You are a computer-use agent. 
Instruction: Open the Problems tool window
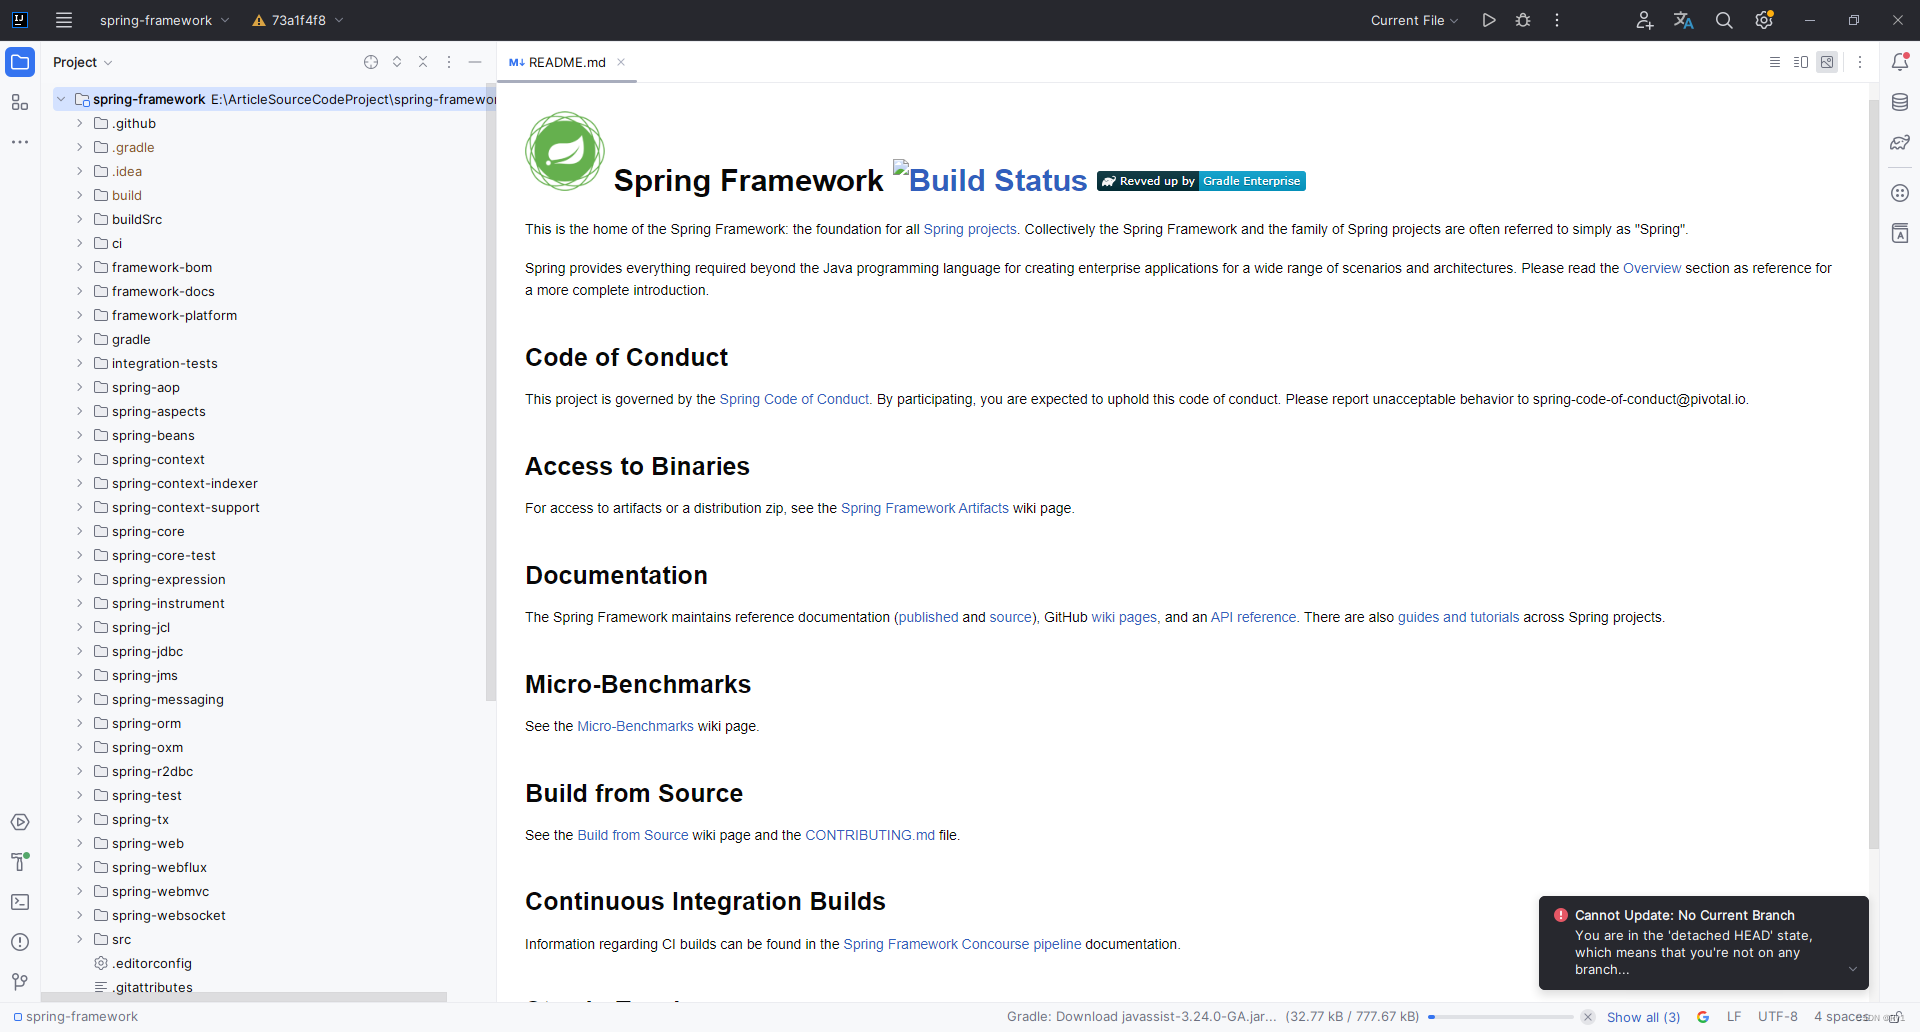coord(20,942)
